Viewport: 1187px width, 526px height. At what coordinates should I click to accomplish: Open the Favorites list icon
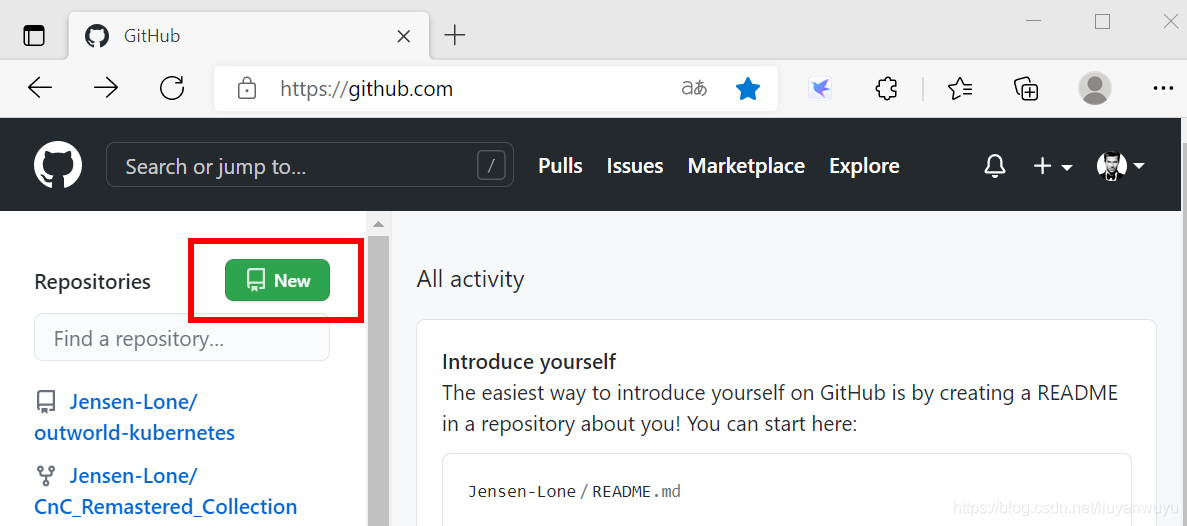pos(960,89)
